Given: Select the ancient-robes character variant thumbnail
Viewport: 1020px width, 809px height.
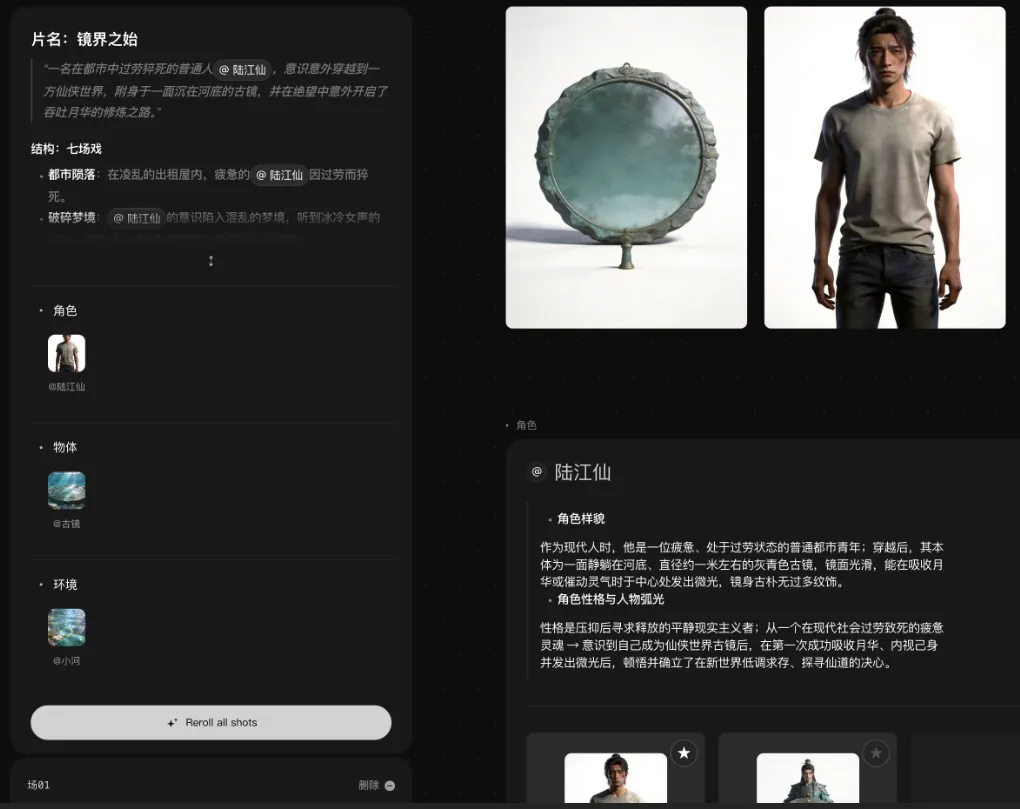Looking at the screenshot, I should [807, 778].
